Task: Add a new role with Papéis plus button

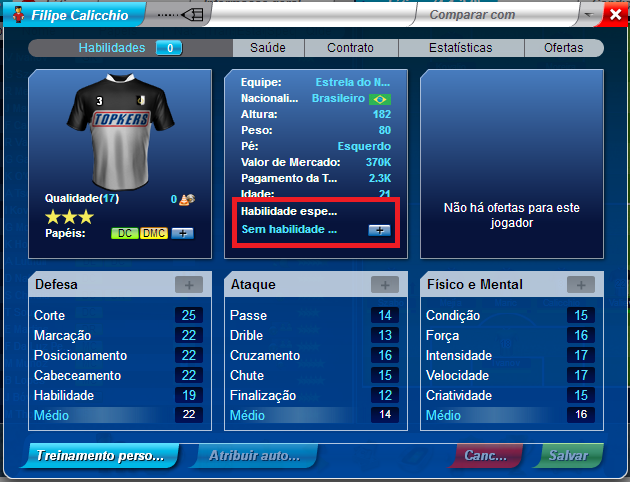Action: click(182, 233)
